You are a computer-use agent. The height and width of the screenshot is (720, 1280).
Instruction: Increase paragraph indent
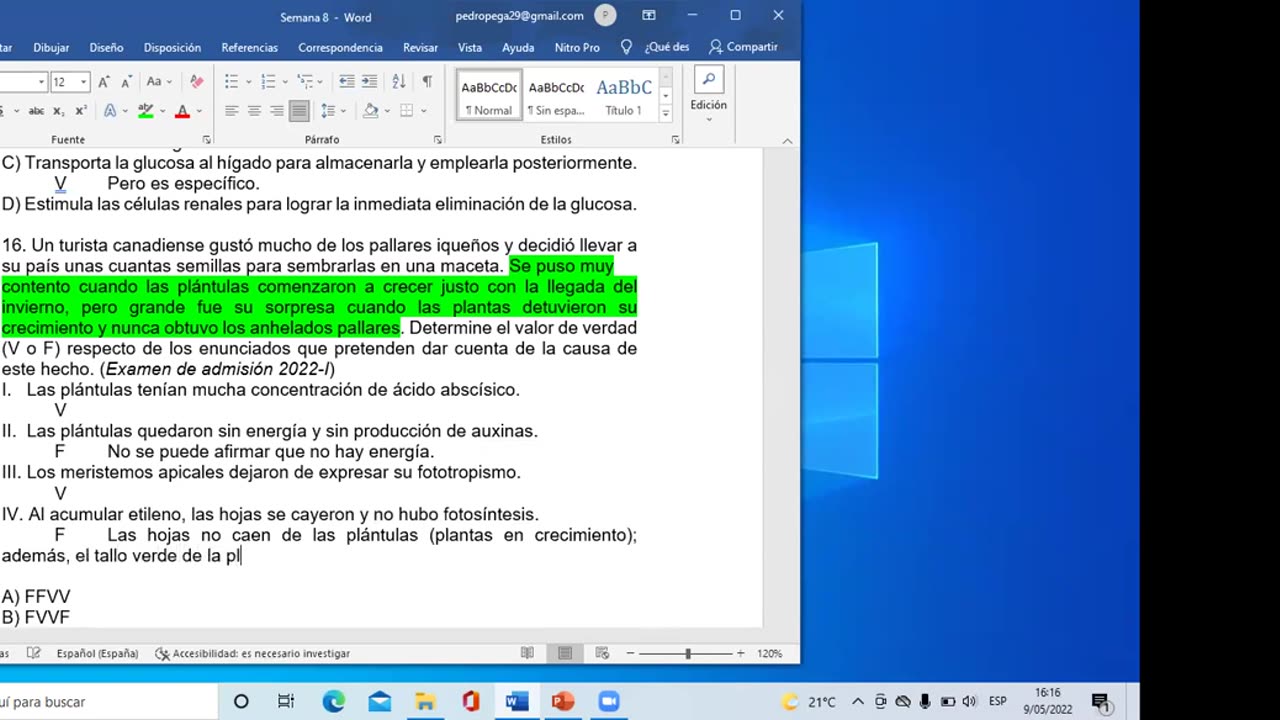[x=369, y=81]
